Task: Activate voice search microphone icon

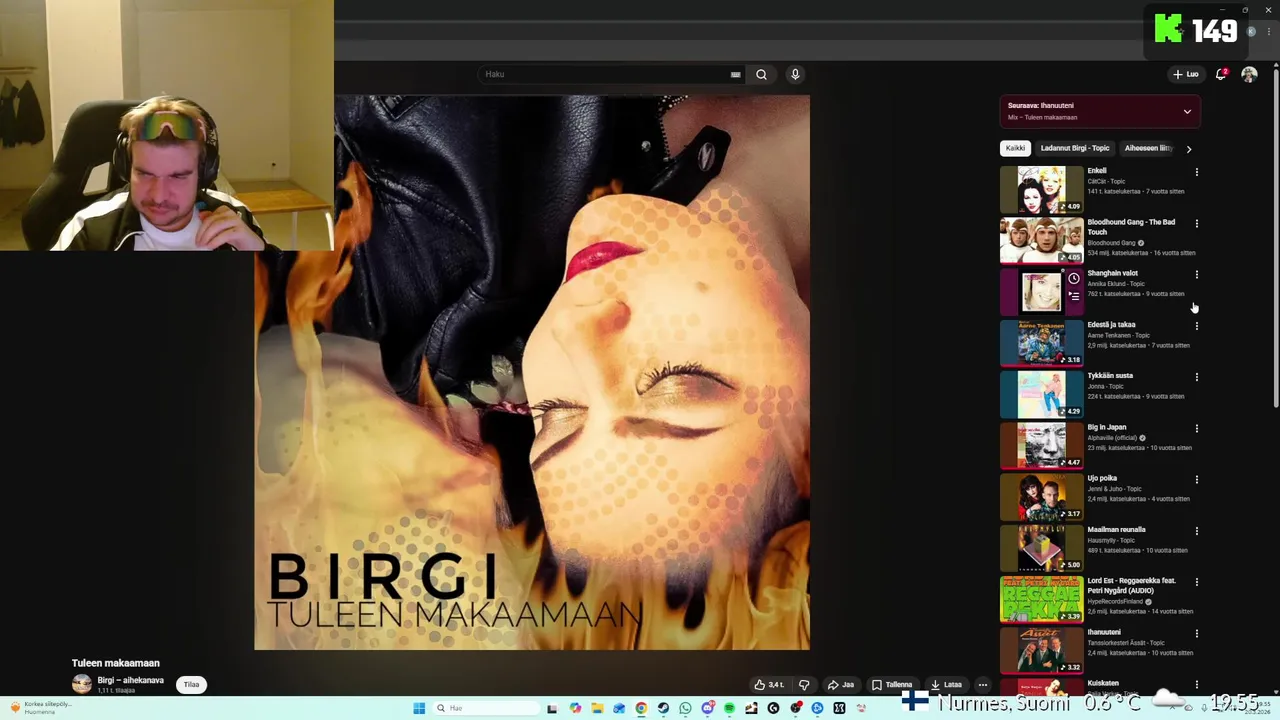Action: pos(795,74)
